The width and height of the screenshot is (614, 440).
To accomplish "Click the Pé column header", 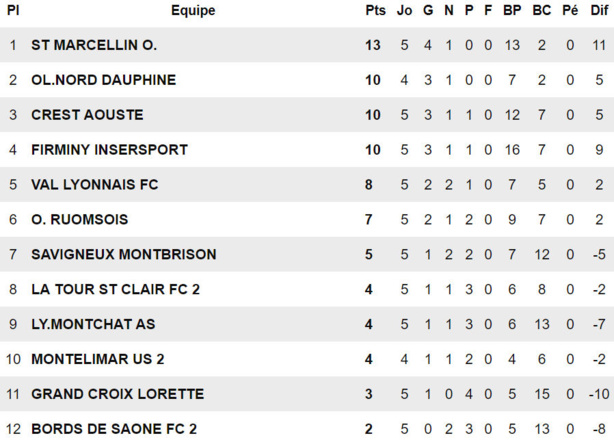I will pos(570,11).
